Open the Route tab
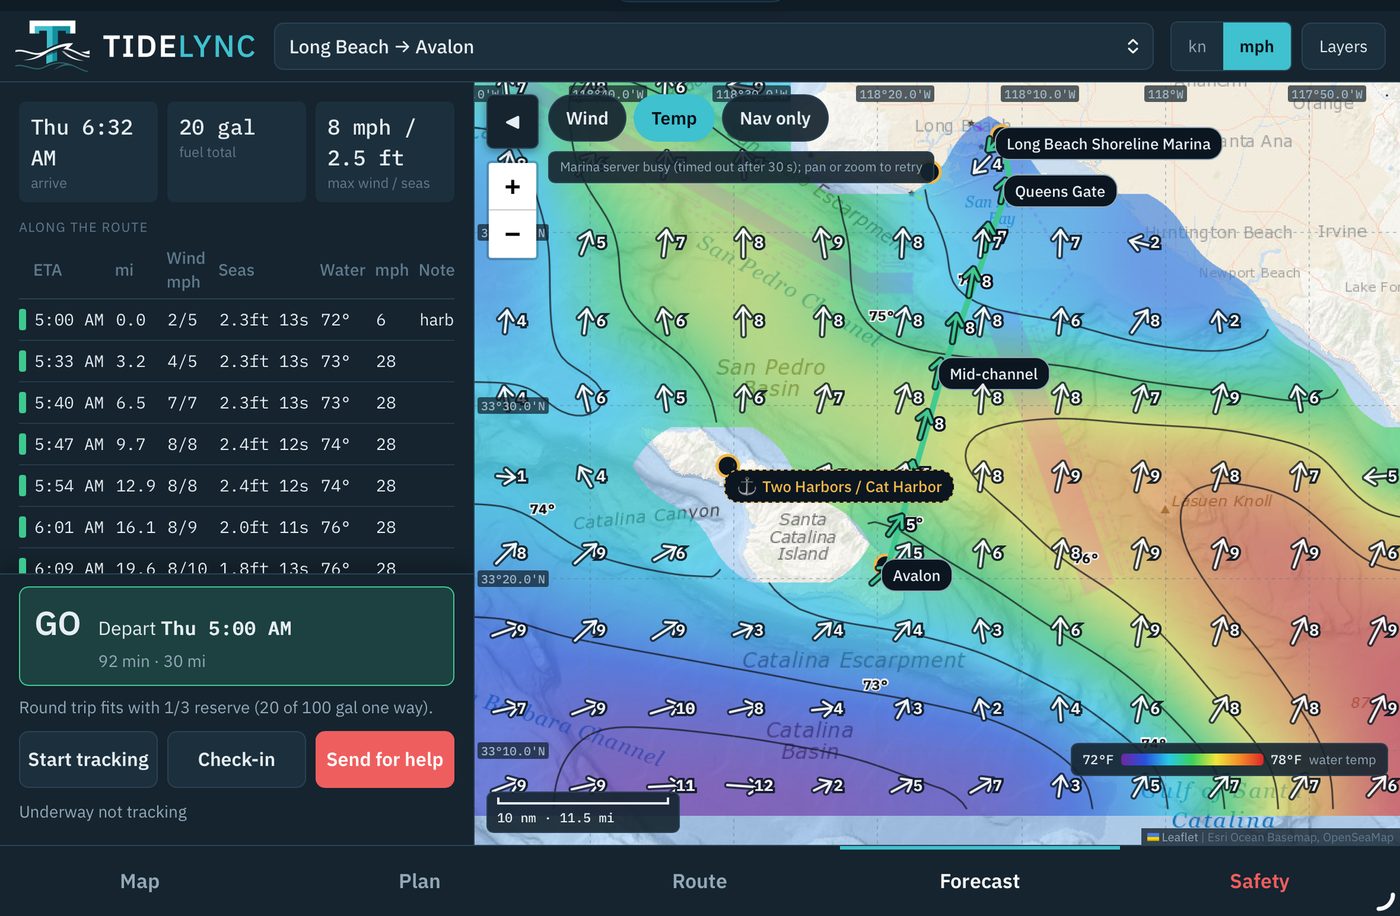 pyautogui.click(x=700, y=881)
